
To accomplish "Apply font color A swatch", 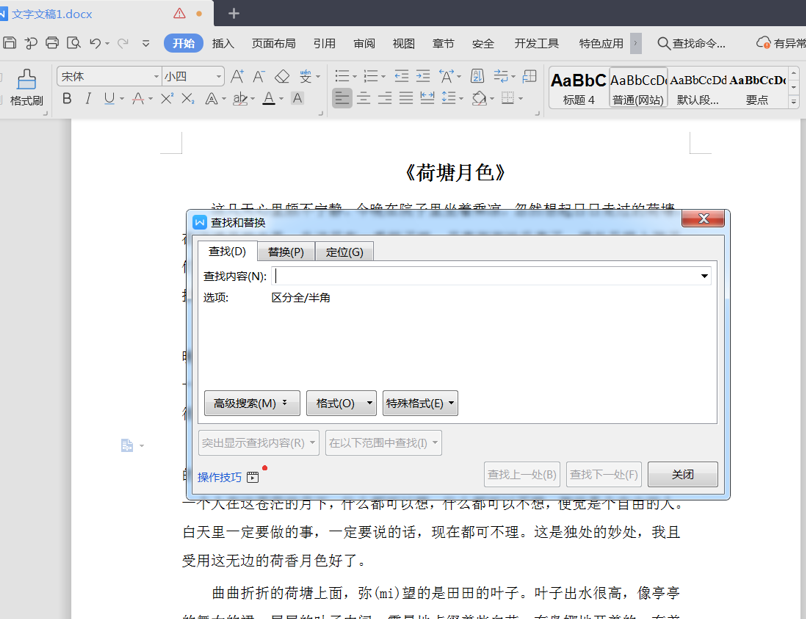I will (269, 98).
